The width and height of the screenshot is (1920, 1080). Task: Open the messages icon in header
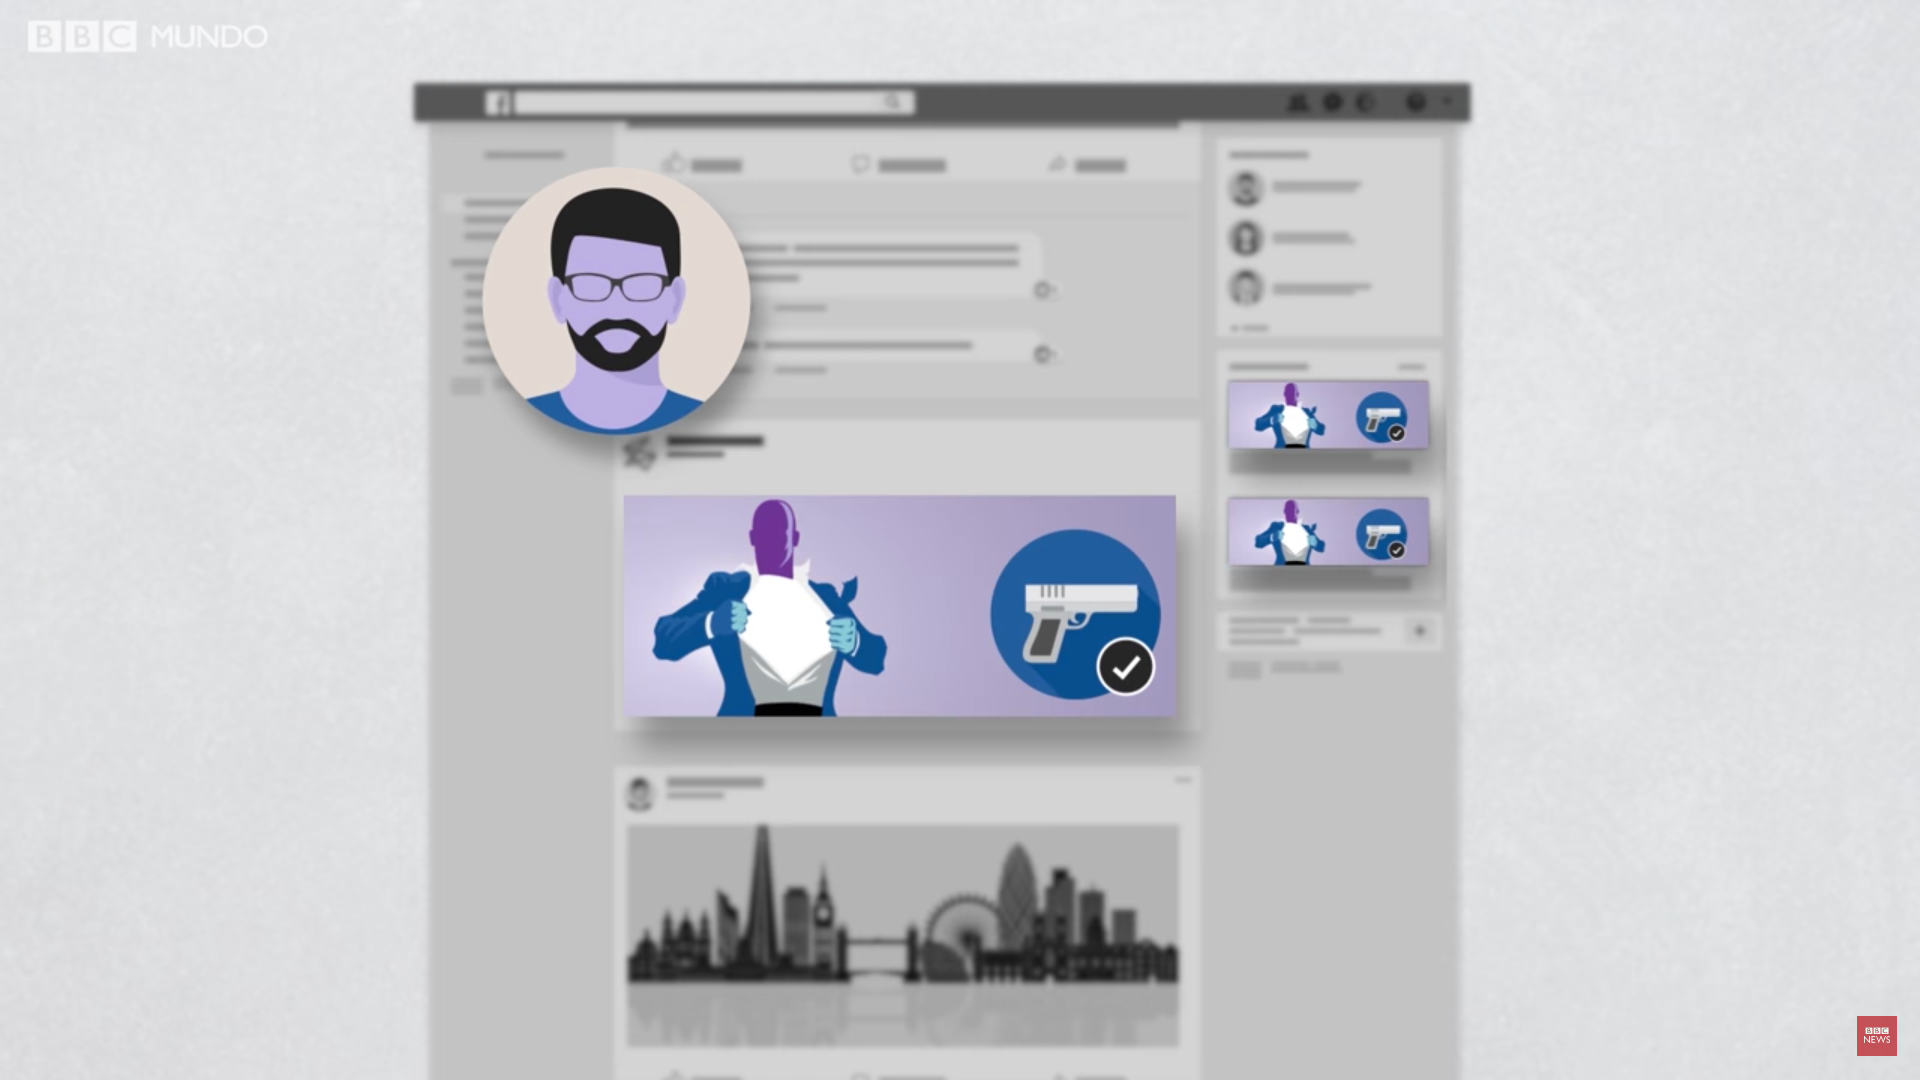coord(1332,102)
